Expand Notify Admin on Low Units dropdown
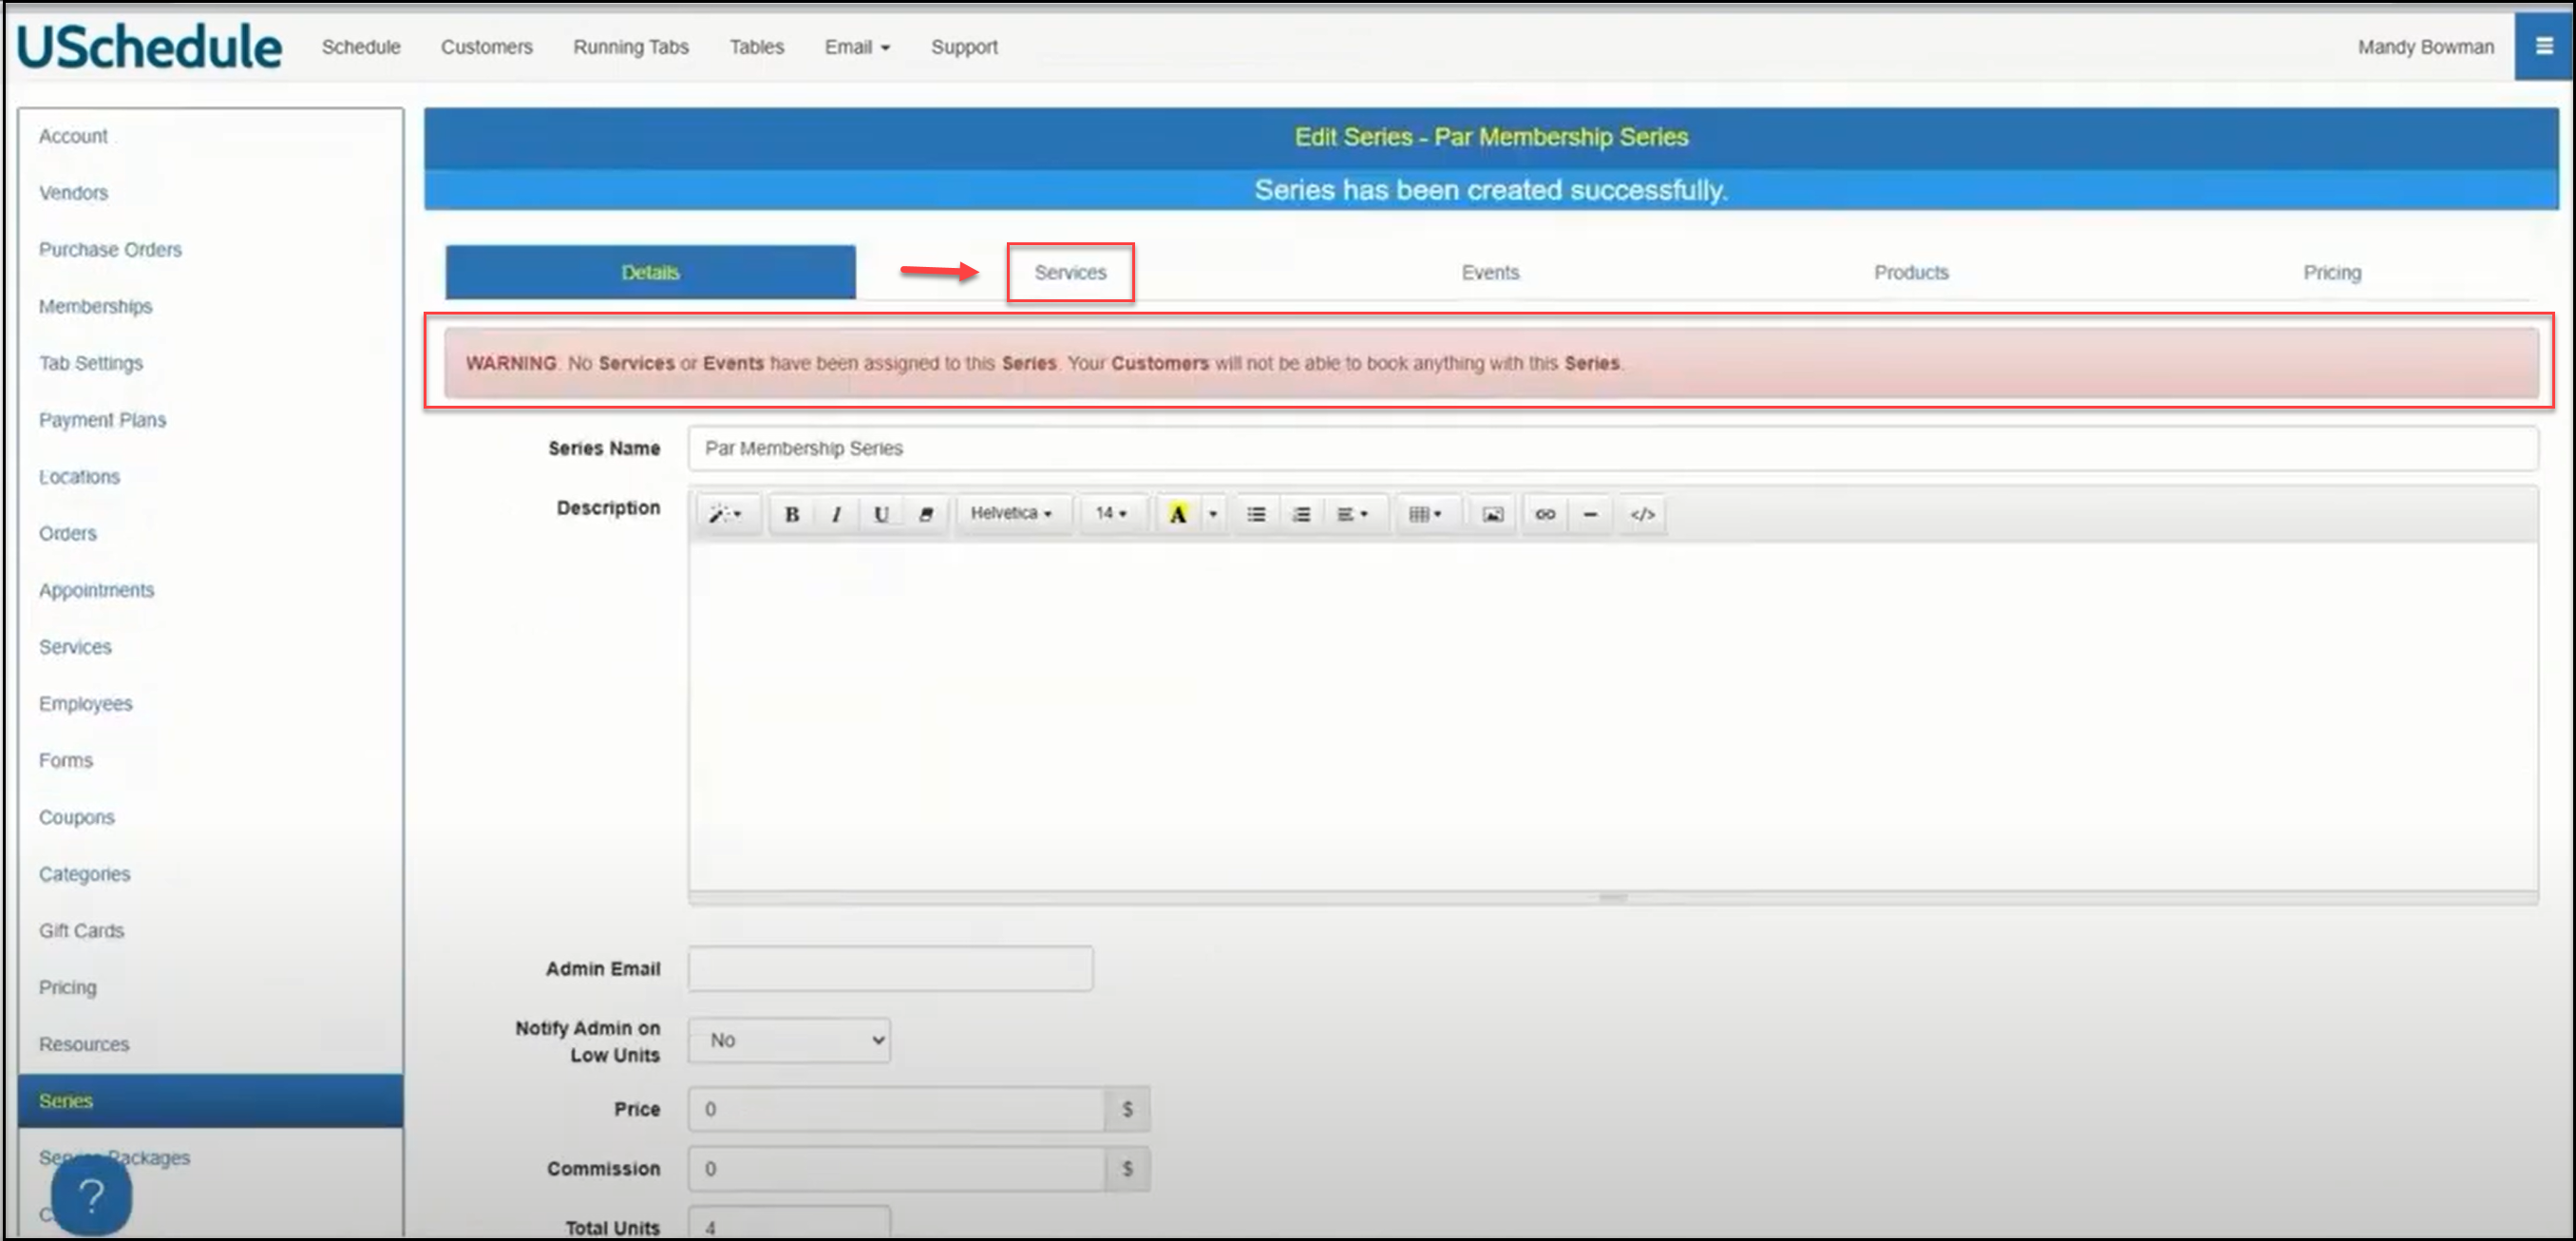This screenshot has width=2576, height=1241. (790, 1040)
